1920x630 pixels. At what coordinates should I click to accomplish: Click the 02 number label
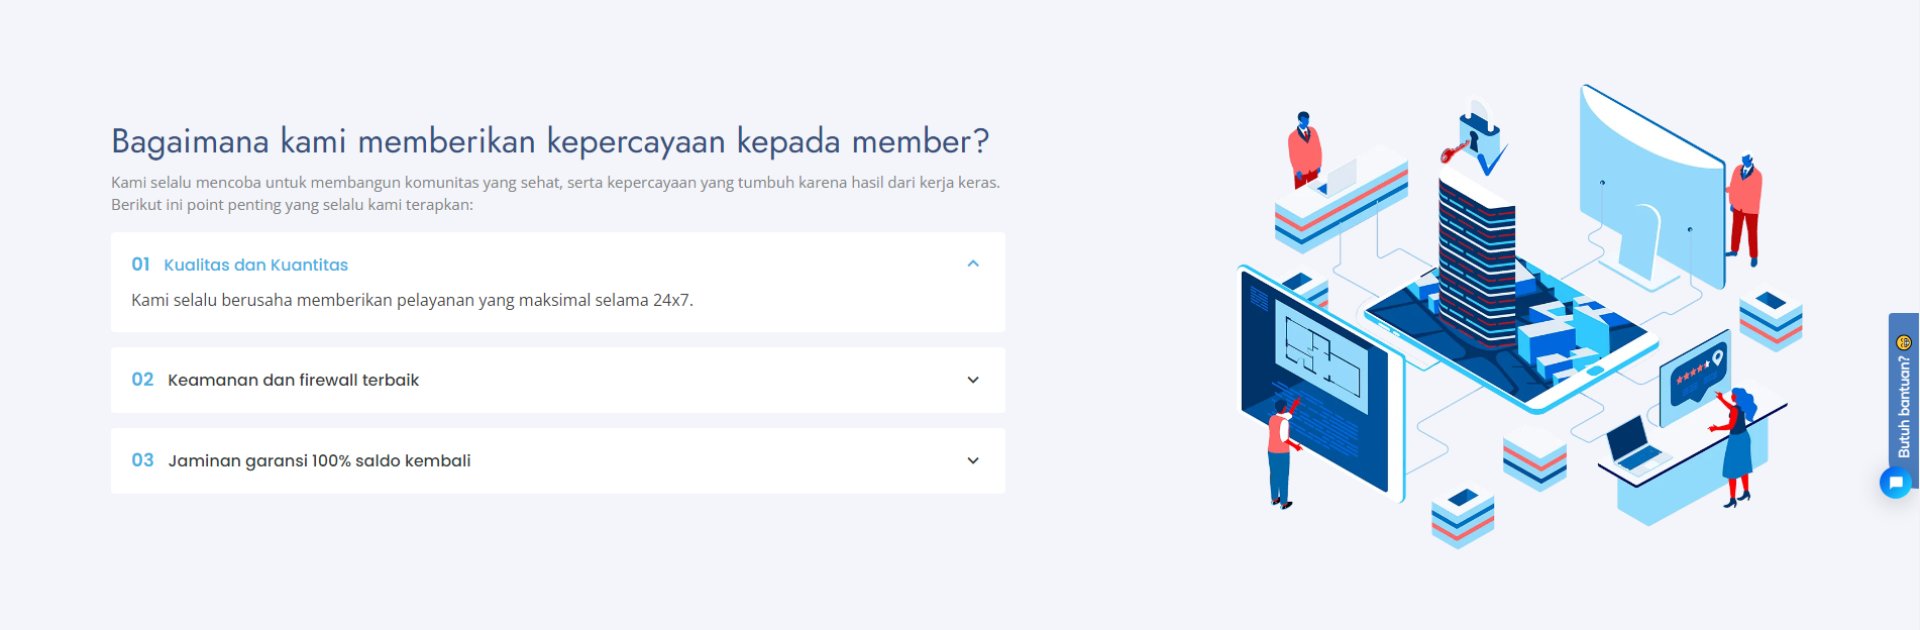[143, 380]
